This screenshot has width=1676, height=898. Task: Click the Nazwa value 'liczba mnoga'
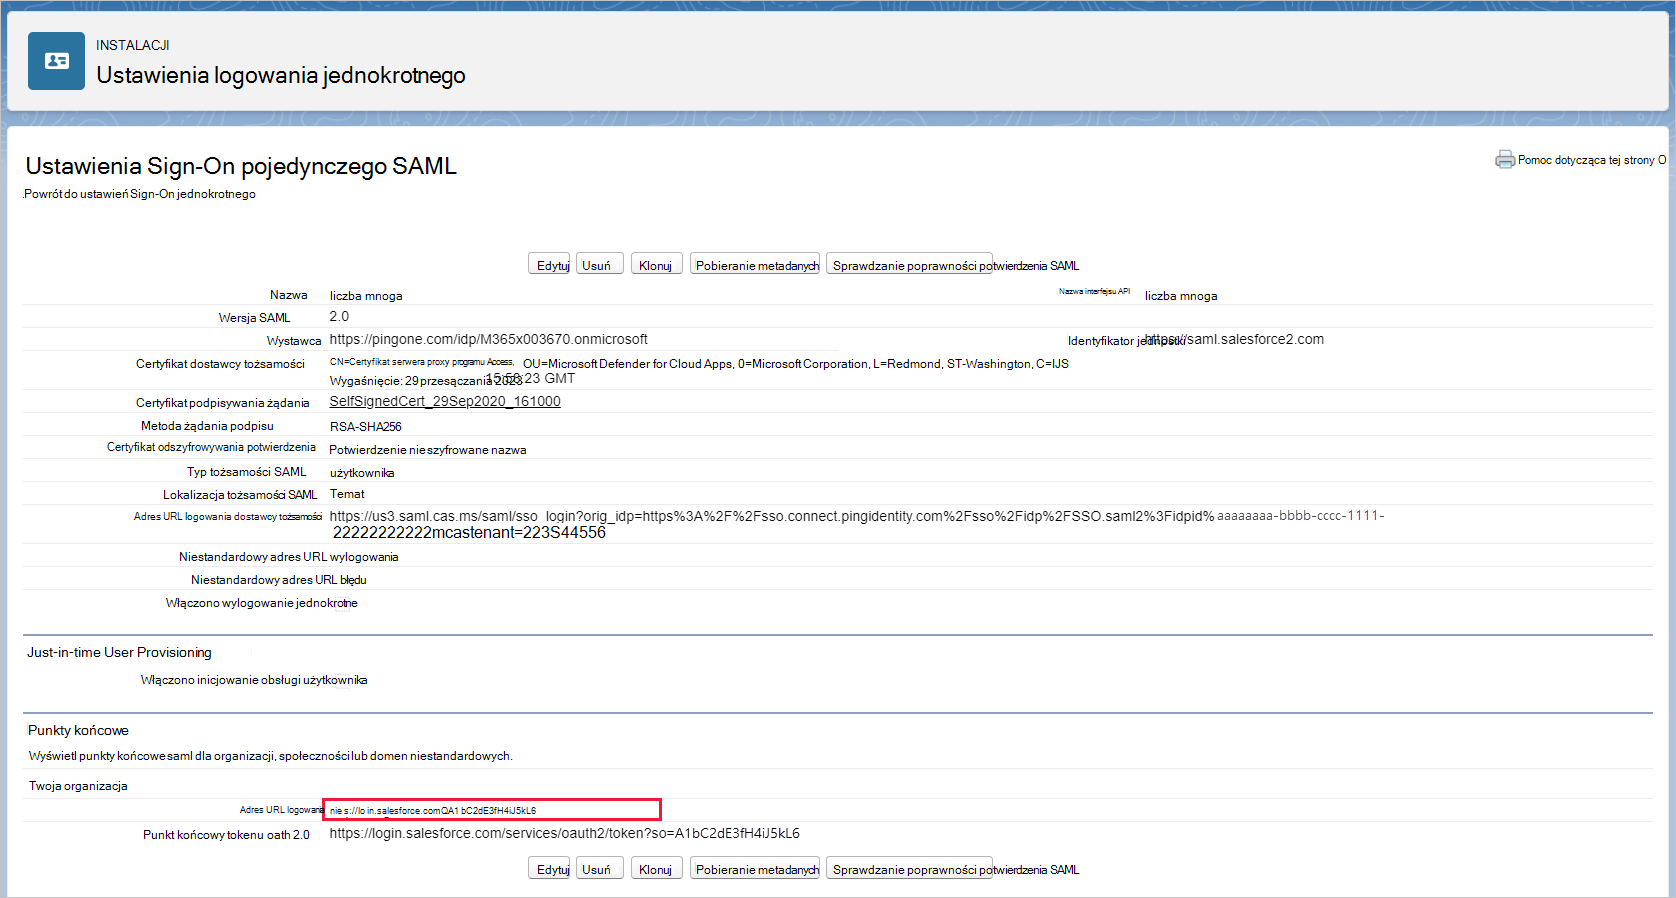point(366,296)
